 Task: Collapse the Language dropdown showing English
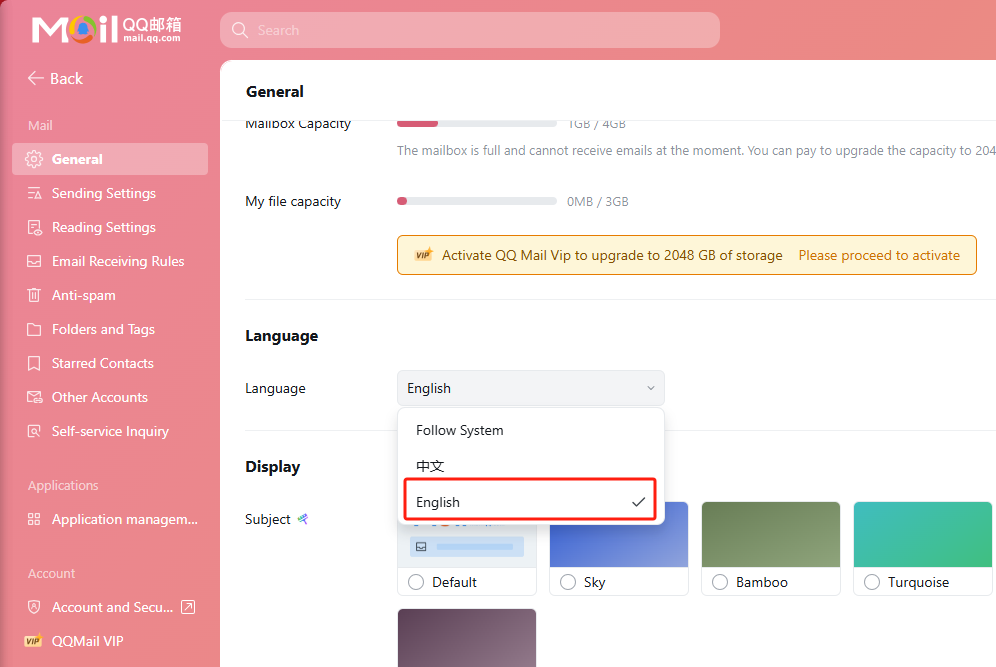[x=530, y=388]
